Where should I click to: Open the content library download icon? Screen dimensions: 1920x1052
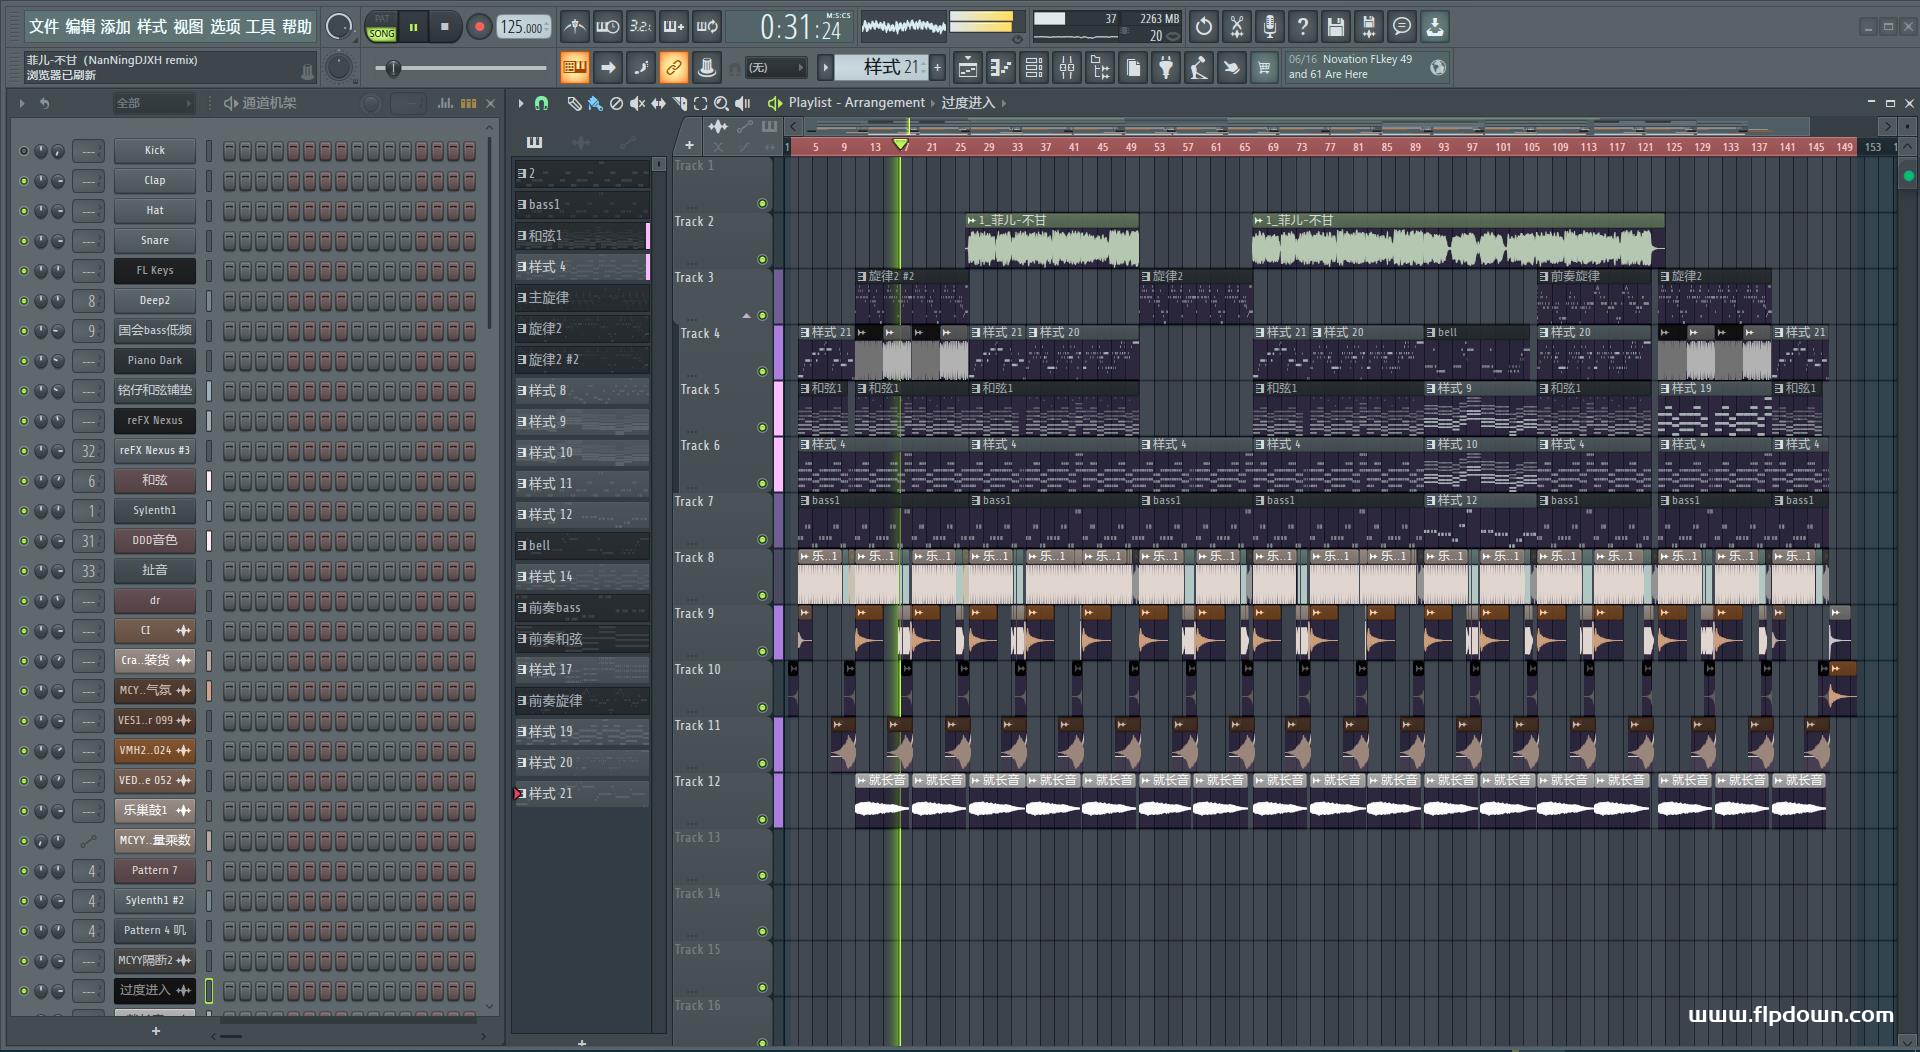pyautogui.click(x=1434, y=27)
